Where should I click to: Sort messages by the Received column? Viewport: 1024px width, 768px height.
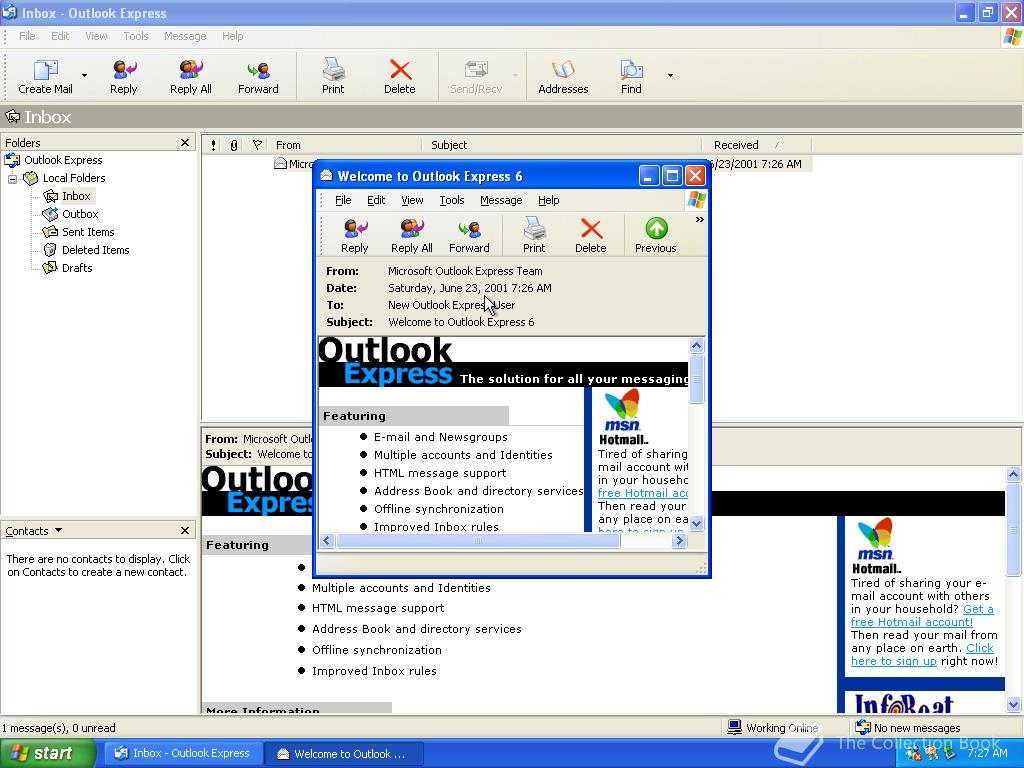[757, 145]
